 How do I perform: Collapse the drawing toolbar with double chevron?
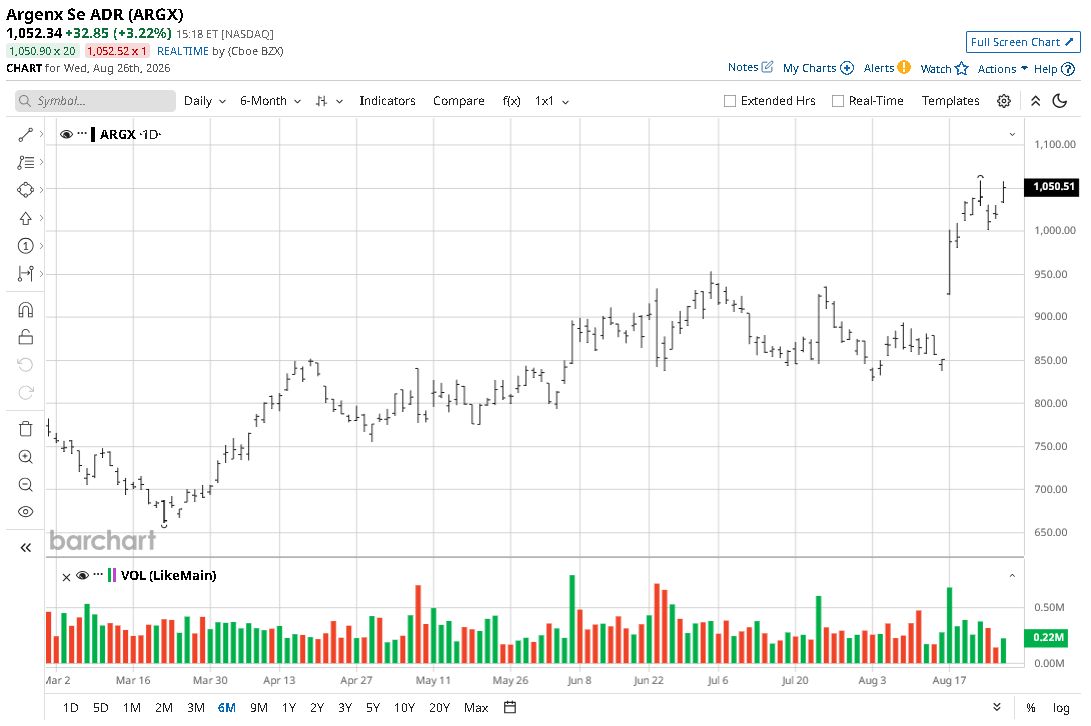pyautogui.click(x=26, y=548)
